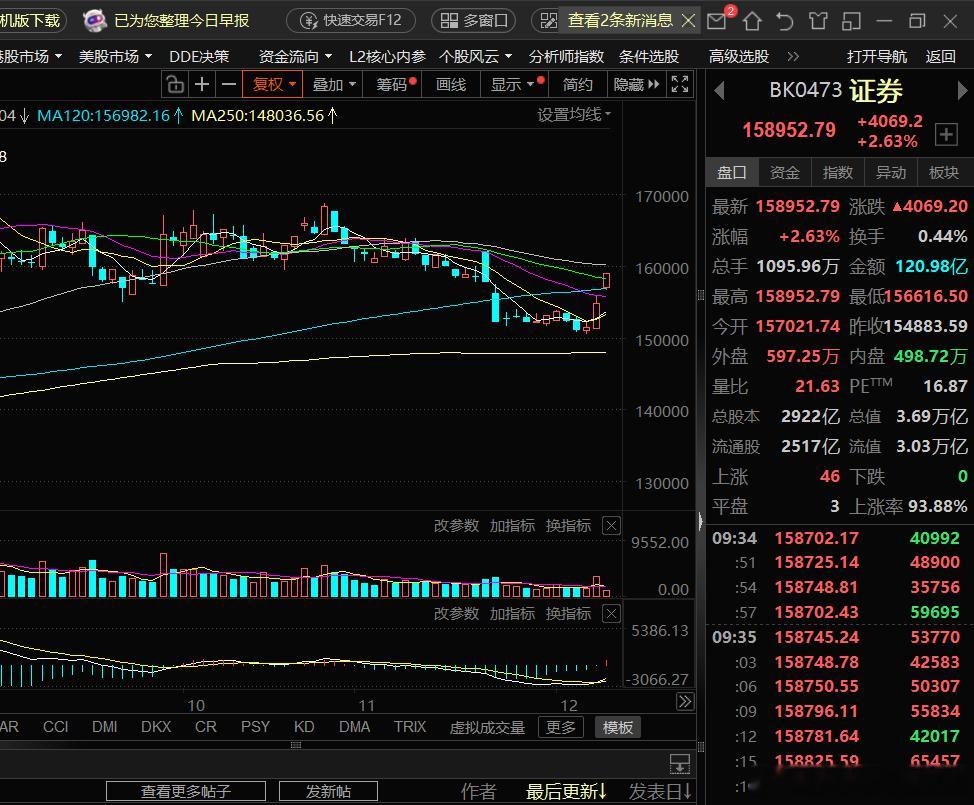974x805 pixels.
Task: Open 快速交易F12 quick trade
Action: [351, 20]
